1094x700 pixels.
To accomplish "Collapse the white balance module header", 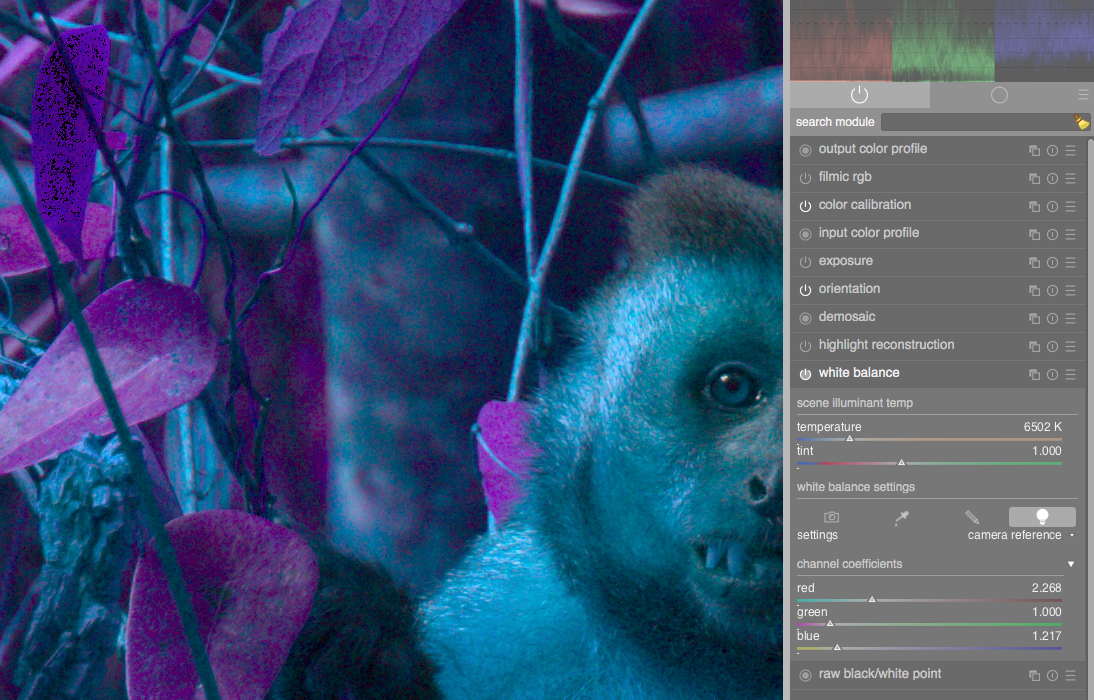I will click(x=859, y=373).
